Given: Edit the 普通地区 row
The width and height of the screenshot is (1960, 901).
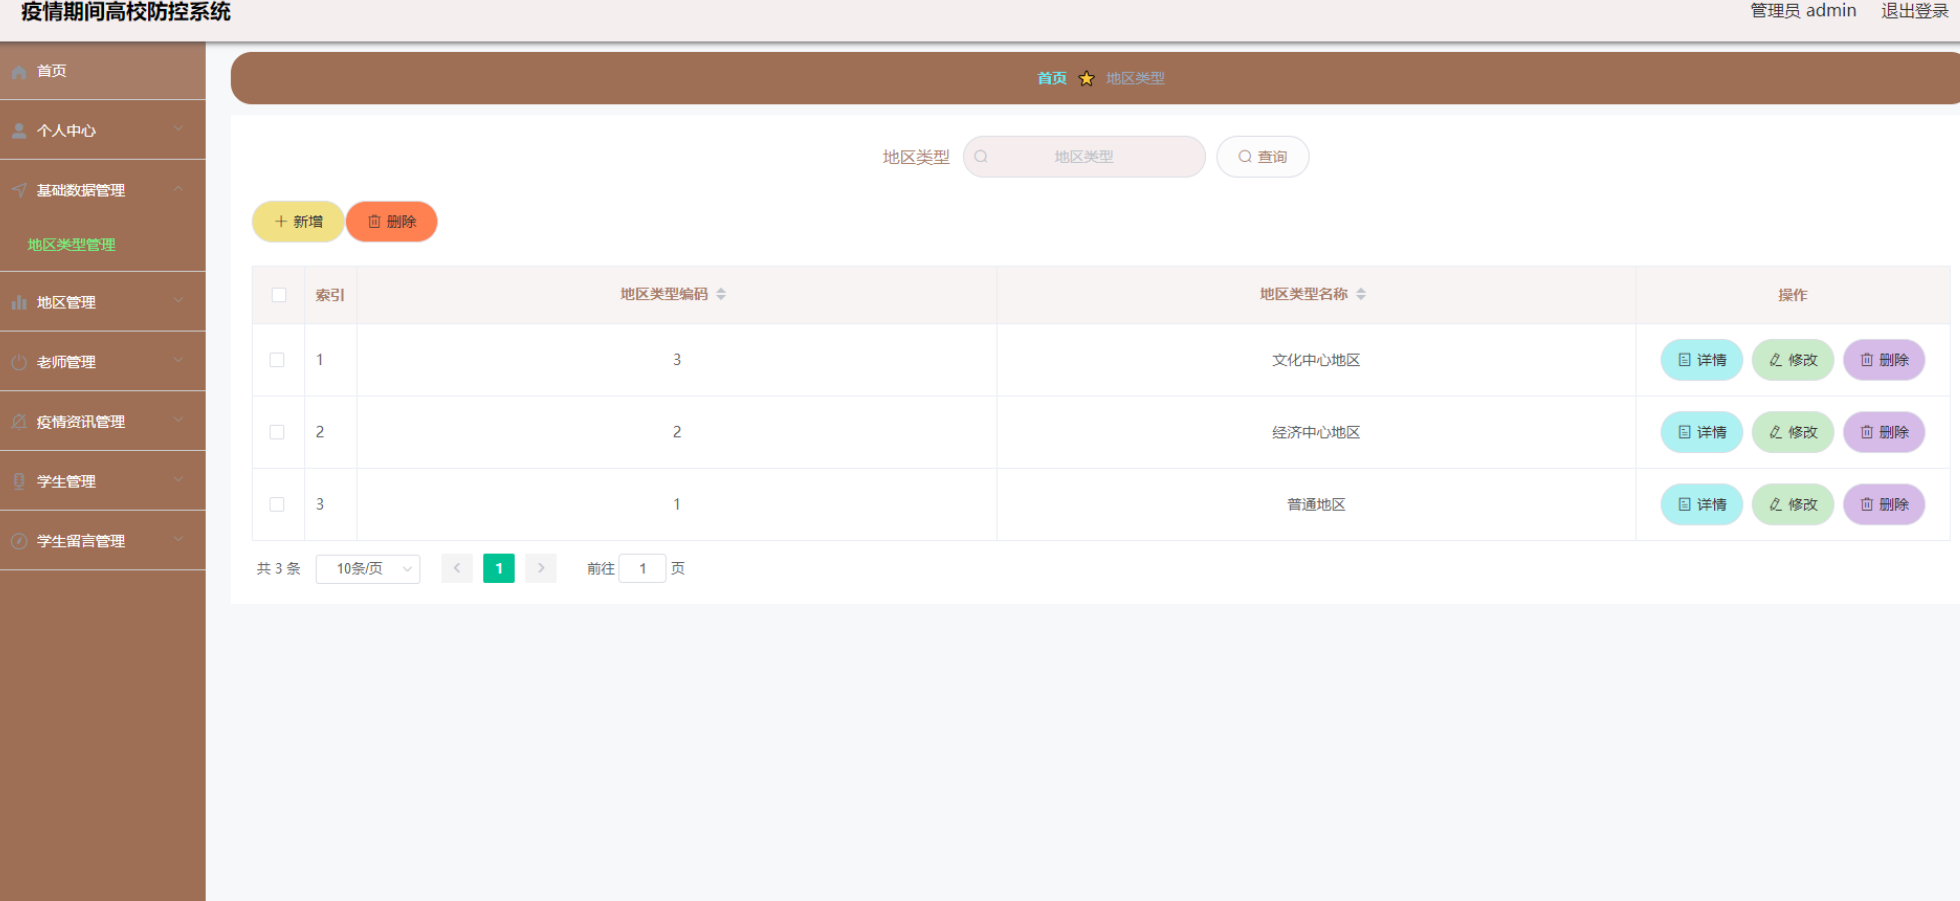Looking at the screenshot, I should (x=1793, y=504).
